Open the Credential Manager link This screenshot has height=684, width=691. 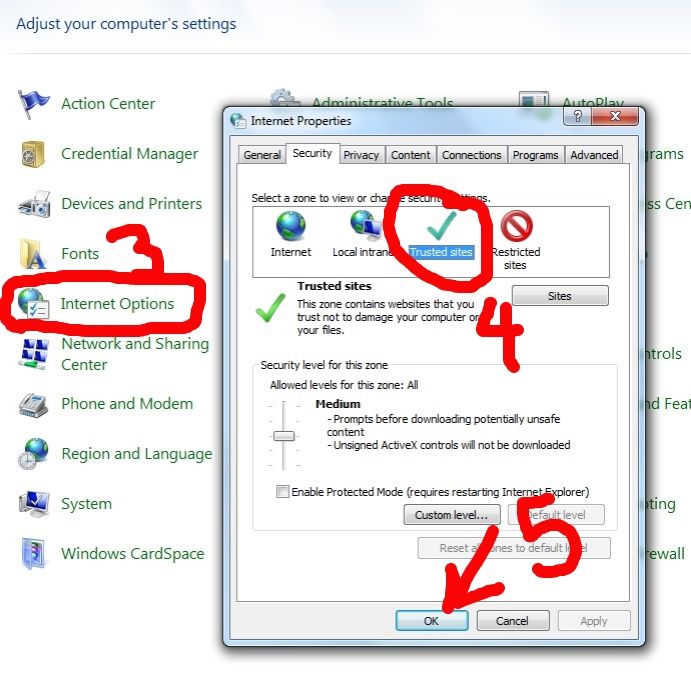[130, 154]
